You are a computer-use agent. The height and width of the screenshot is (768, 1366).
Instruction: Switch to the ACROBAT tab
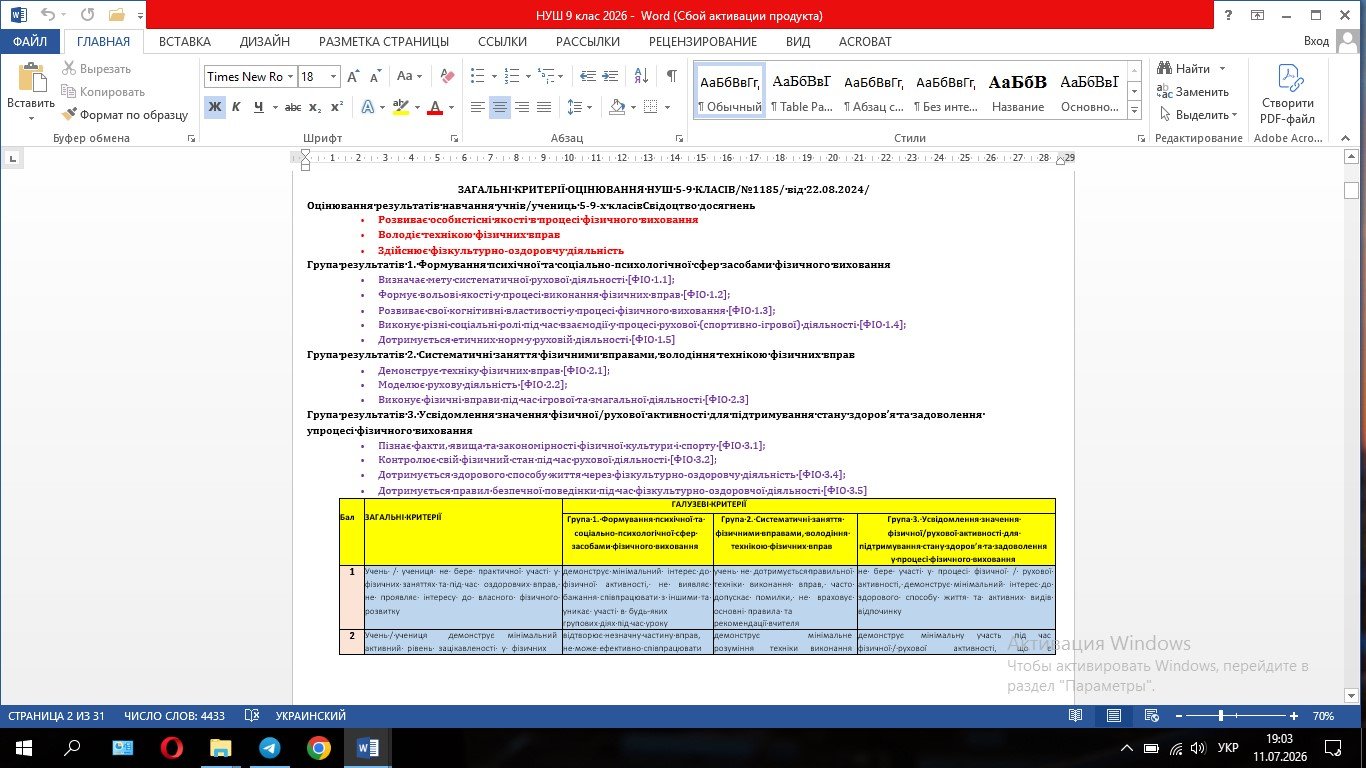point(865,41)
